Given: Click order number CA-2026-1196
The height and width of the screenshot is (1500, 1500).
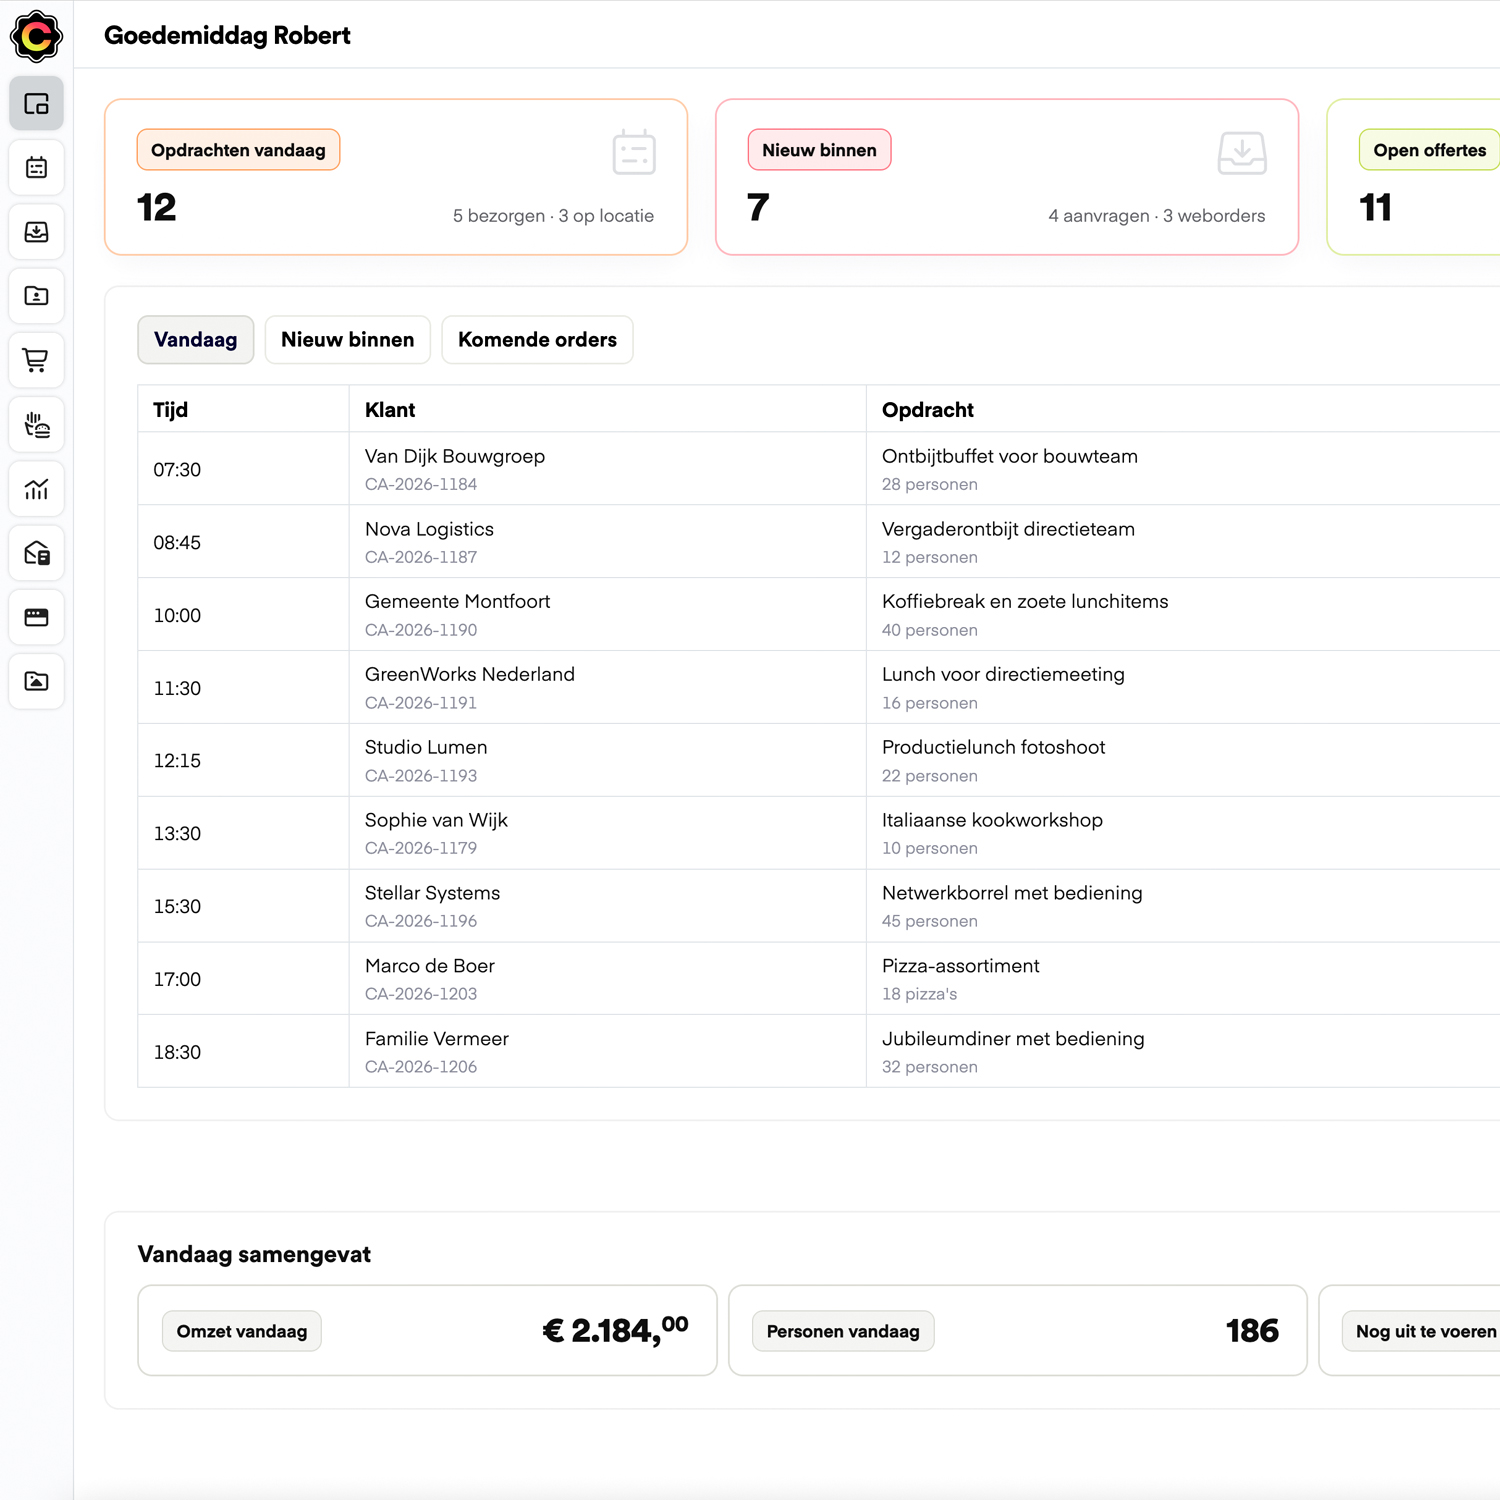Looking at the screenshot, I should coord(421,921).
